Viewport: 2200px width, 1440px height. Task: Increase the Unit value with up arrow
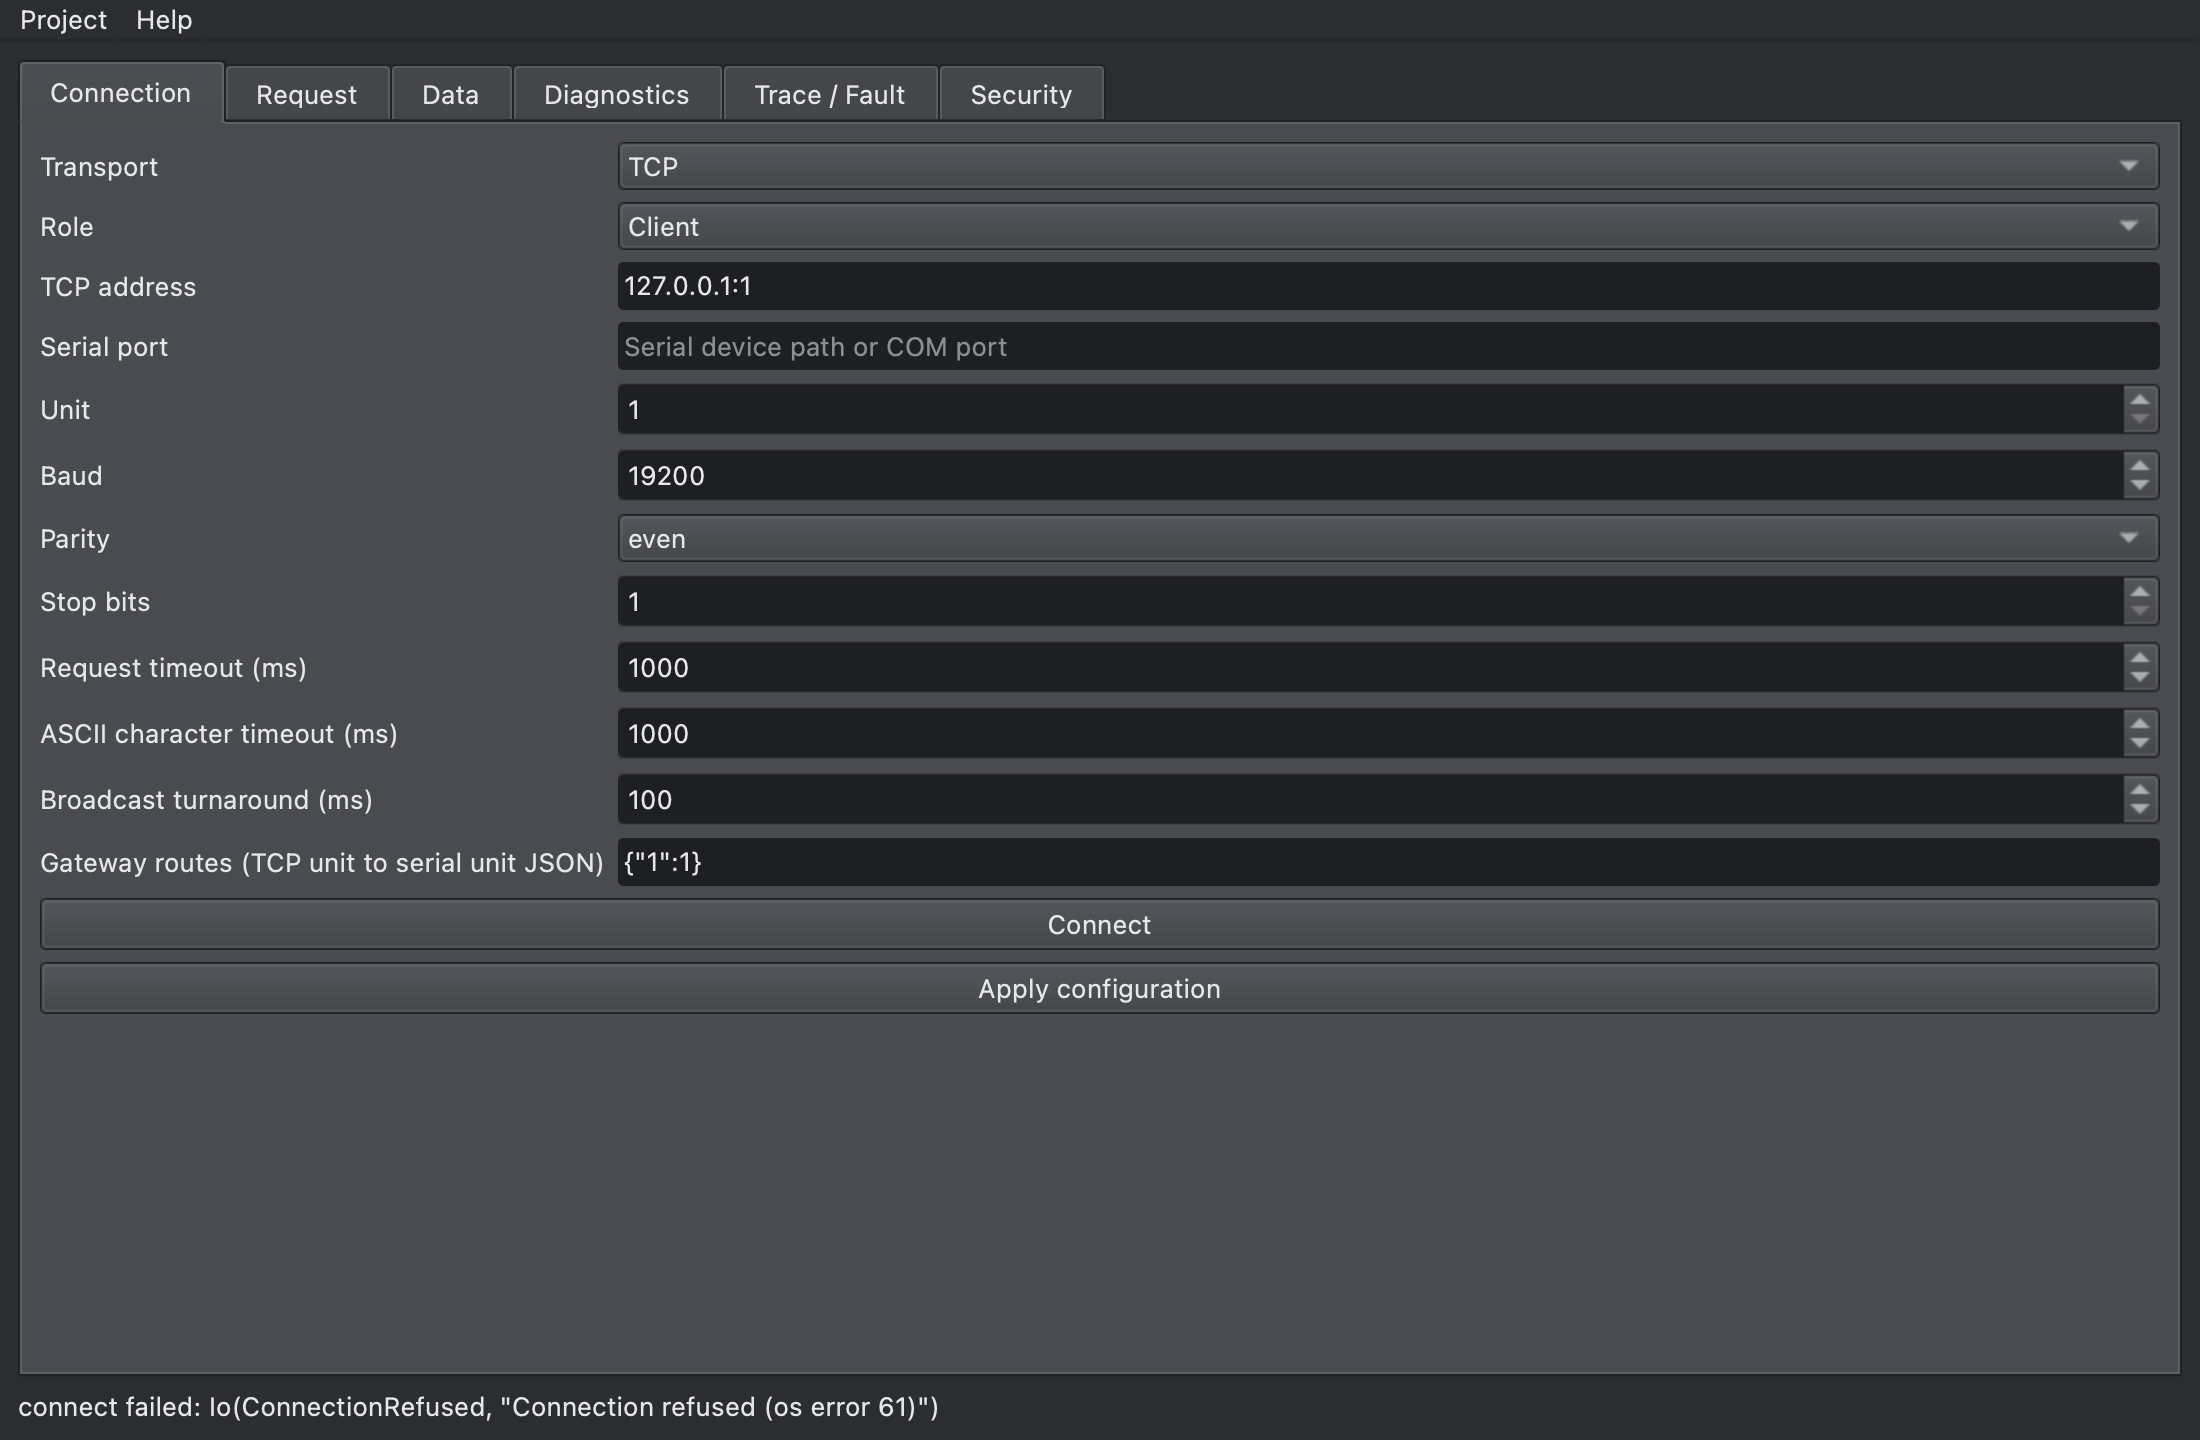pyautogui.click(x=2140, y=398)
